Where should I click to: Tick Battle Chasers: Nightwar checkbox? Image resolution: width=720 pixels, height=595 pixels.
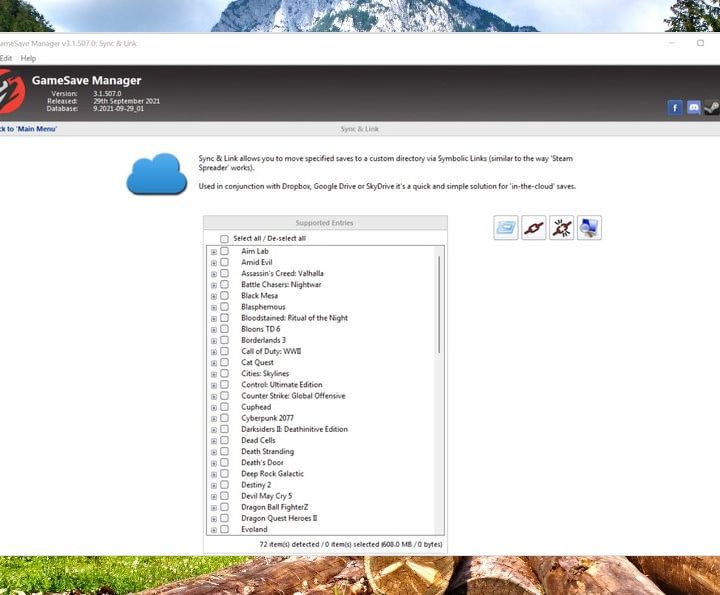224,285
